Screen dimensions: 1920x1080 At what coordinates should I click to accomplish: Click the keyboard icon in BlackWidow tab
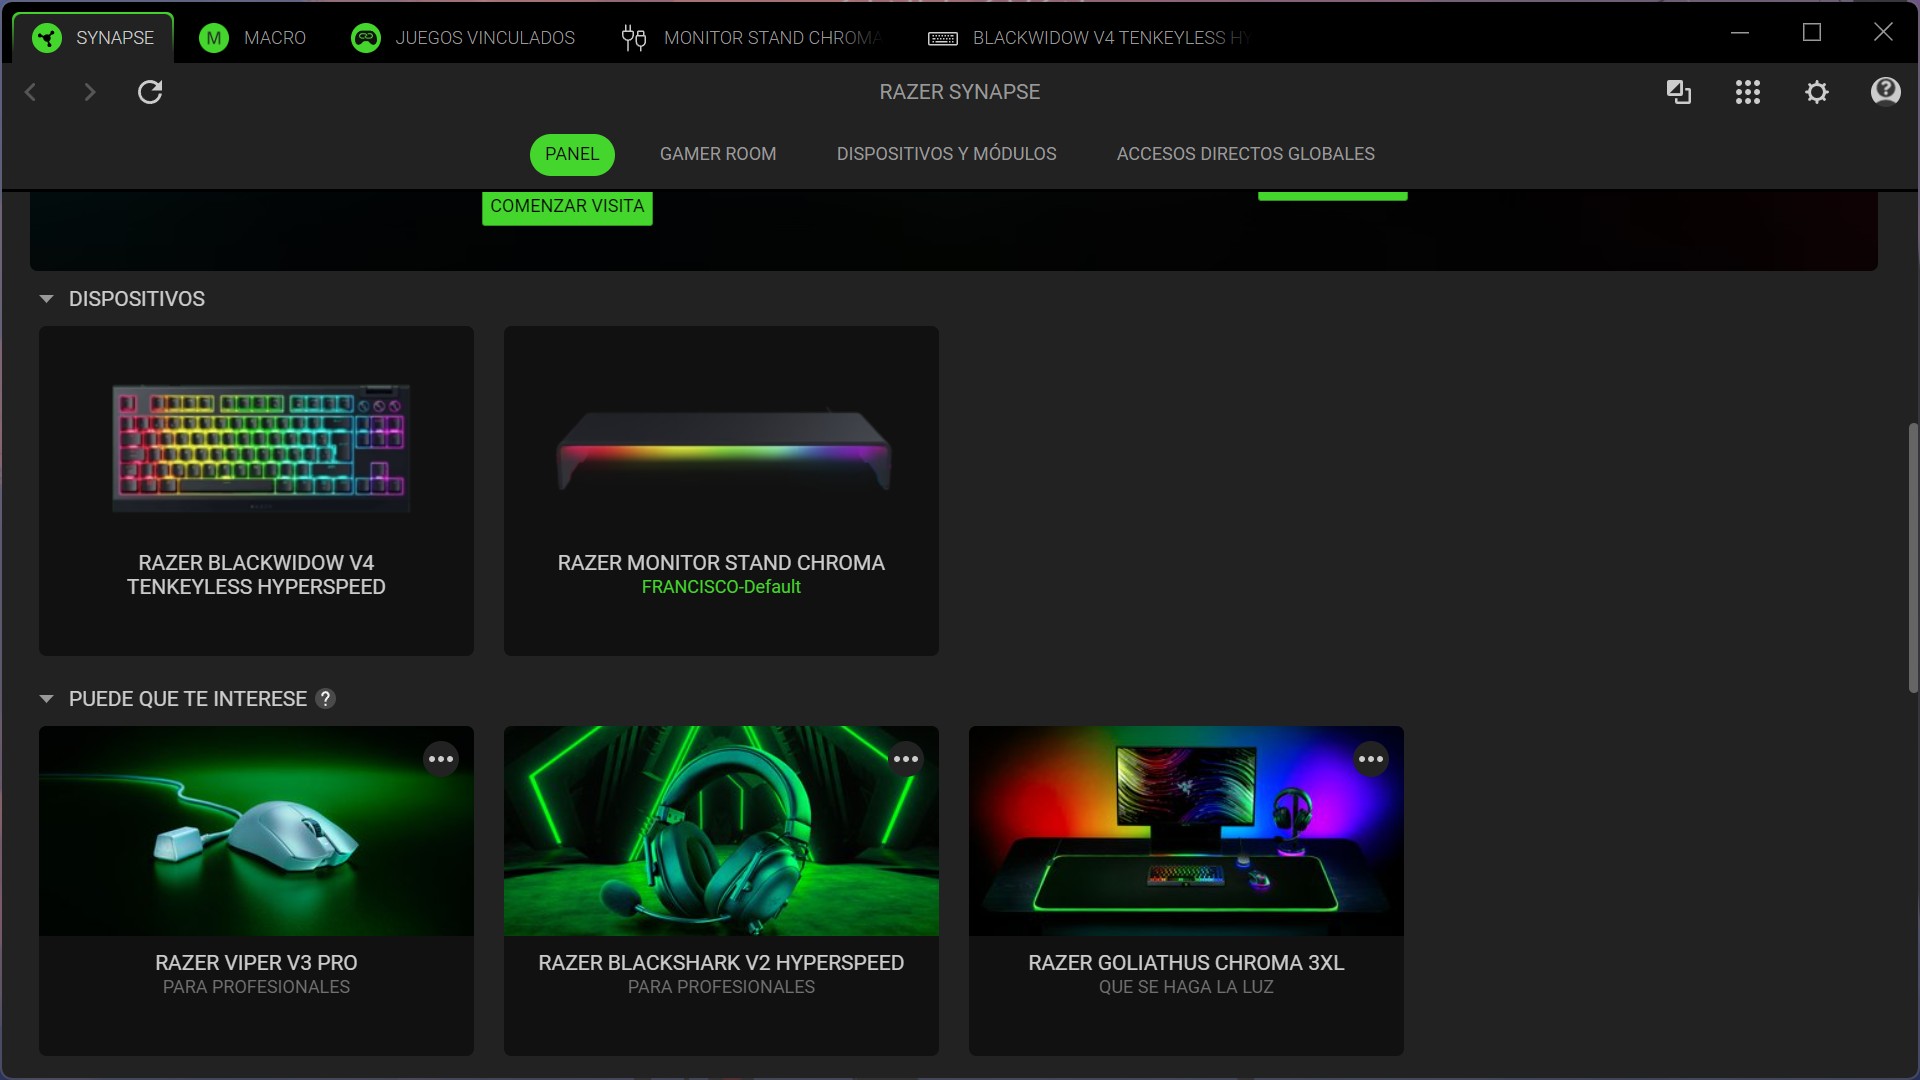tap(942, 39)
